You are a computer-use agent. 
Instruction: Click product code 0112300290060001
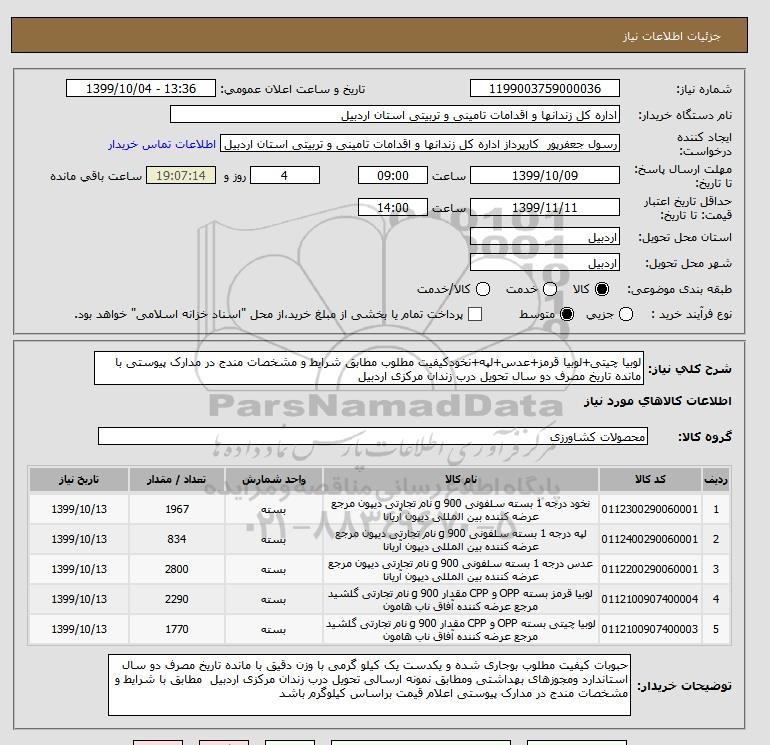tap(650, 509)
